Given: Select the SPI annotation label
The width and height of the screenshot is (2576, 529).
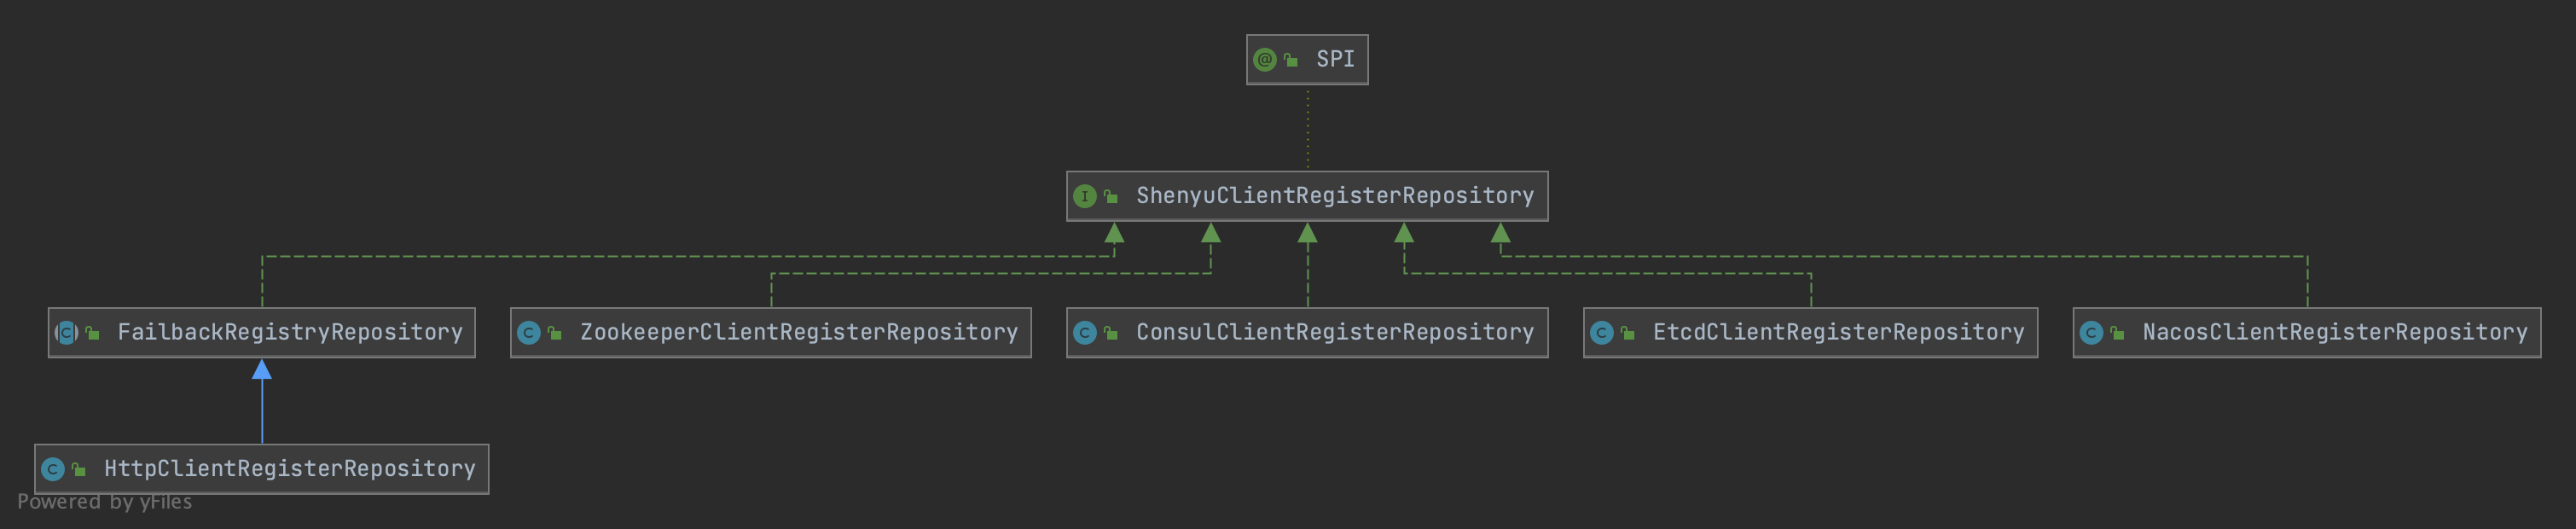Looking at the screenshot, I should coord(1335,59).
